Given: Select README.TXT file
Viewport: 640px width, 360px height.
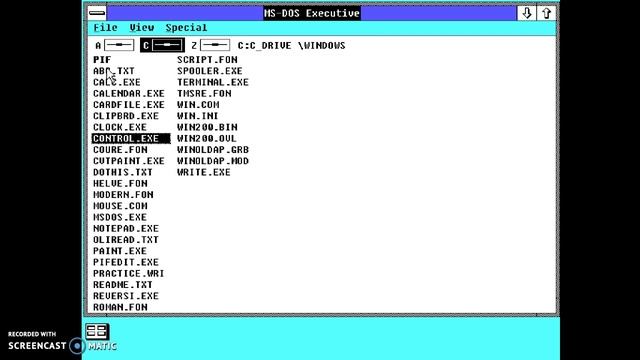Looking at the screenshot, I should 123,284.
